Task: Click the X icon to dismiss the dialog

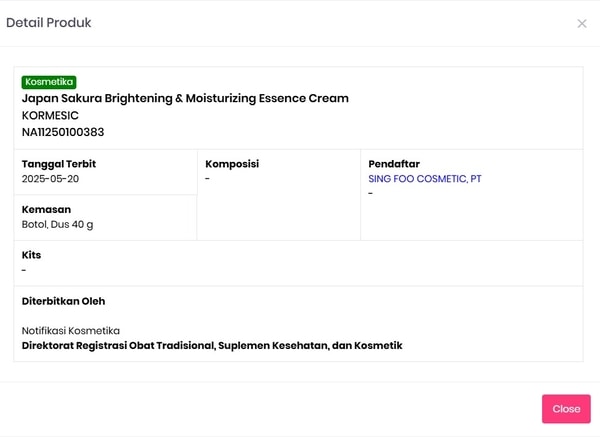Action: pos(582,23)
